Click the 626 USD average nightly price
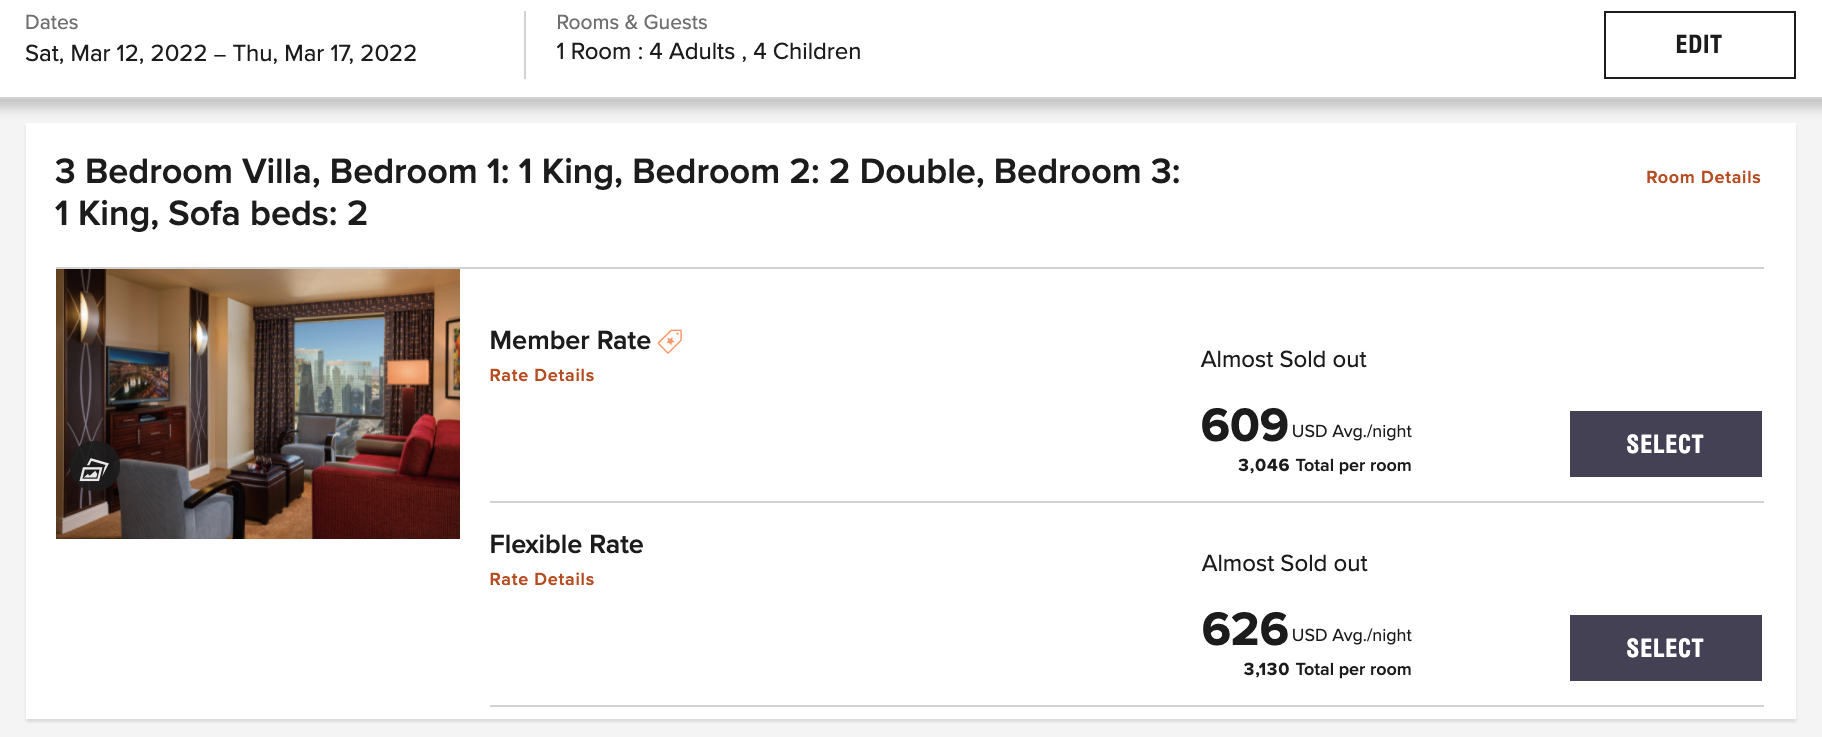The width and height of the screenshot is (1822, 737). click(1305, 631)
